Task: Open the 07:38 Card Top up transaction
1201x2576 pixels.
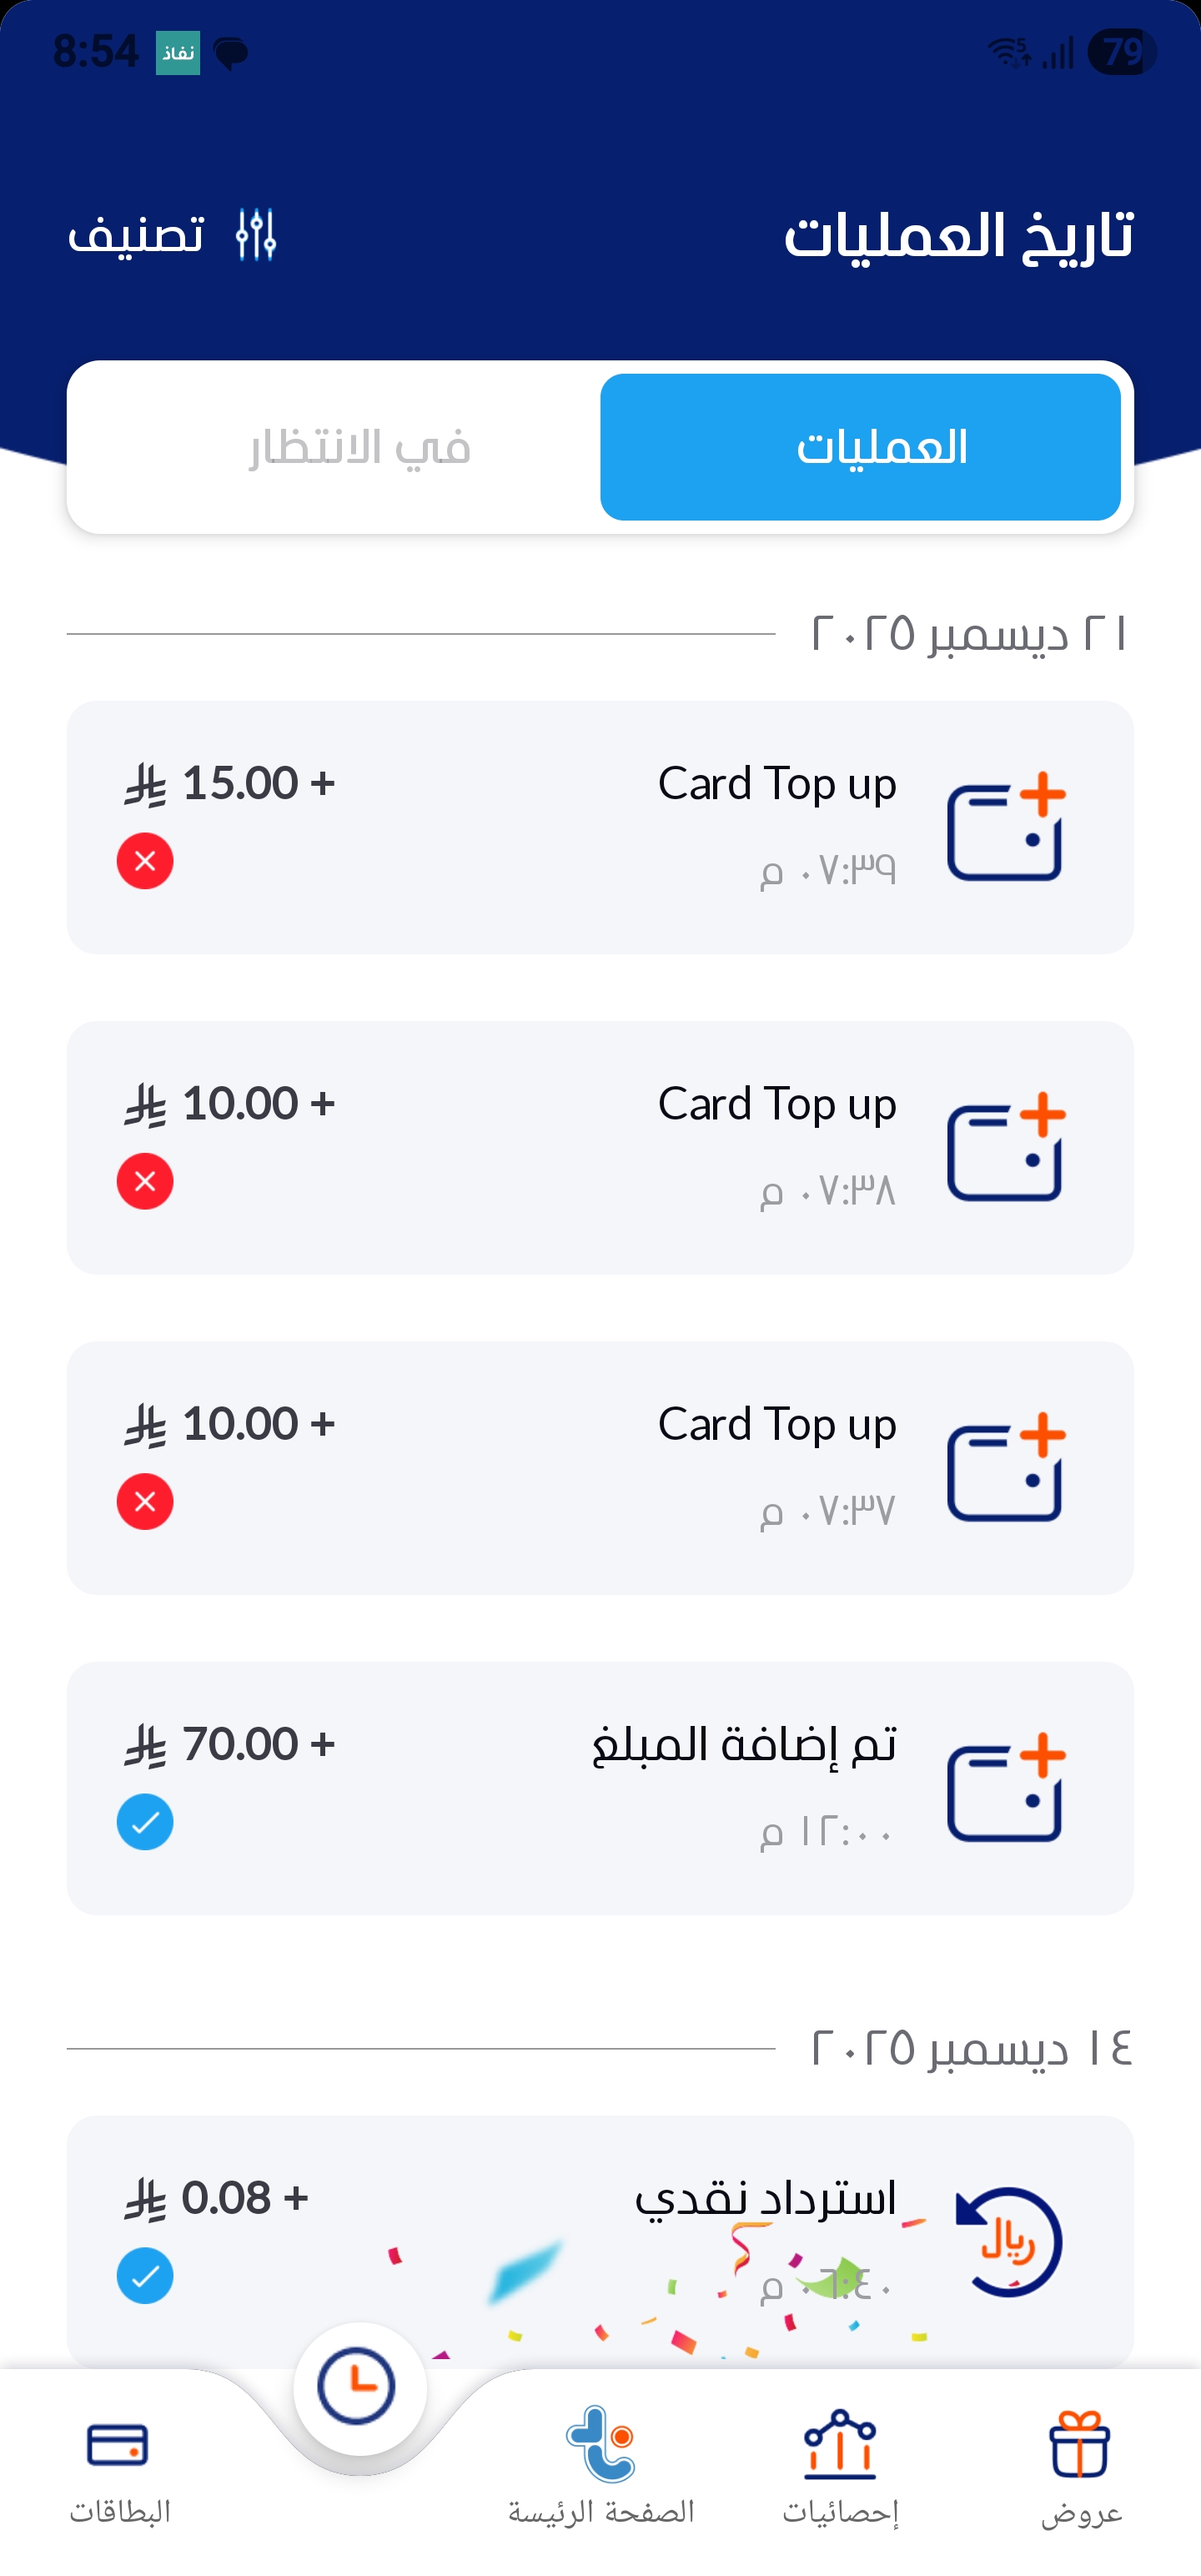Action: point(600,1147)
